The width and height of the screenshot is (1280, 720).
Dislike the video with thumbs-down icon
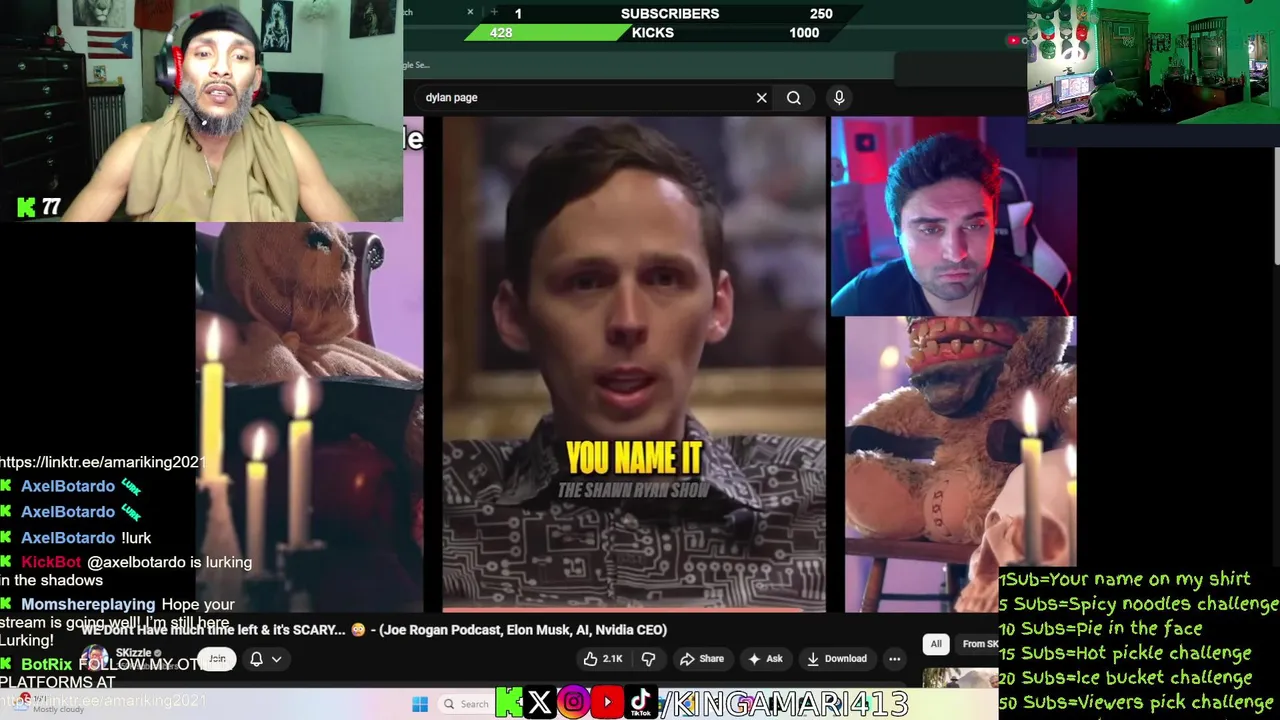tap(648, 659)
